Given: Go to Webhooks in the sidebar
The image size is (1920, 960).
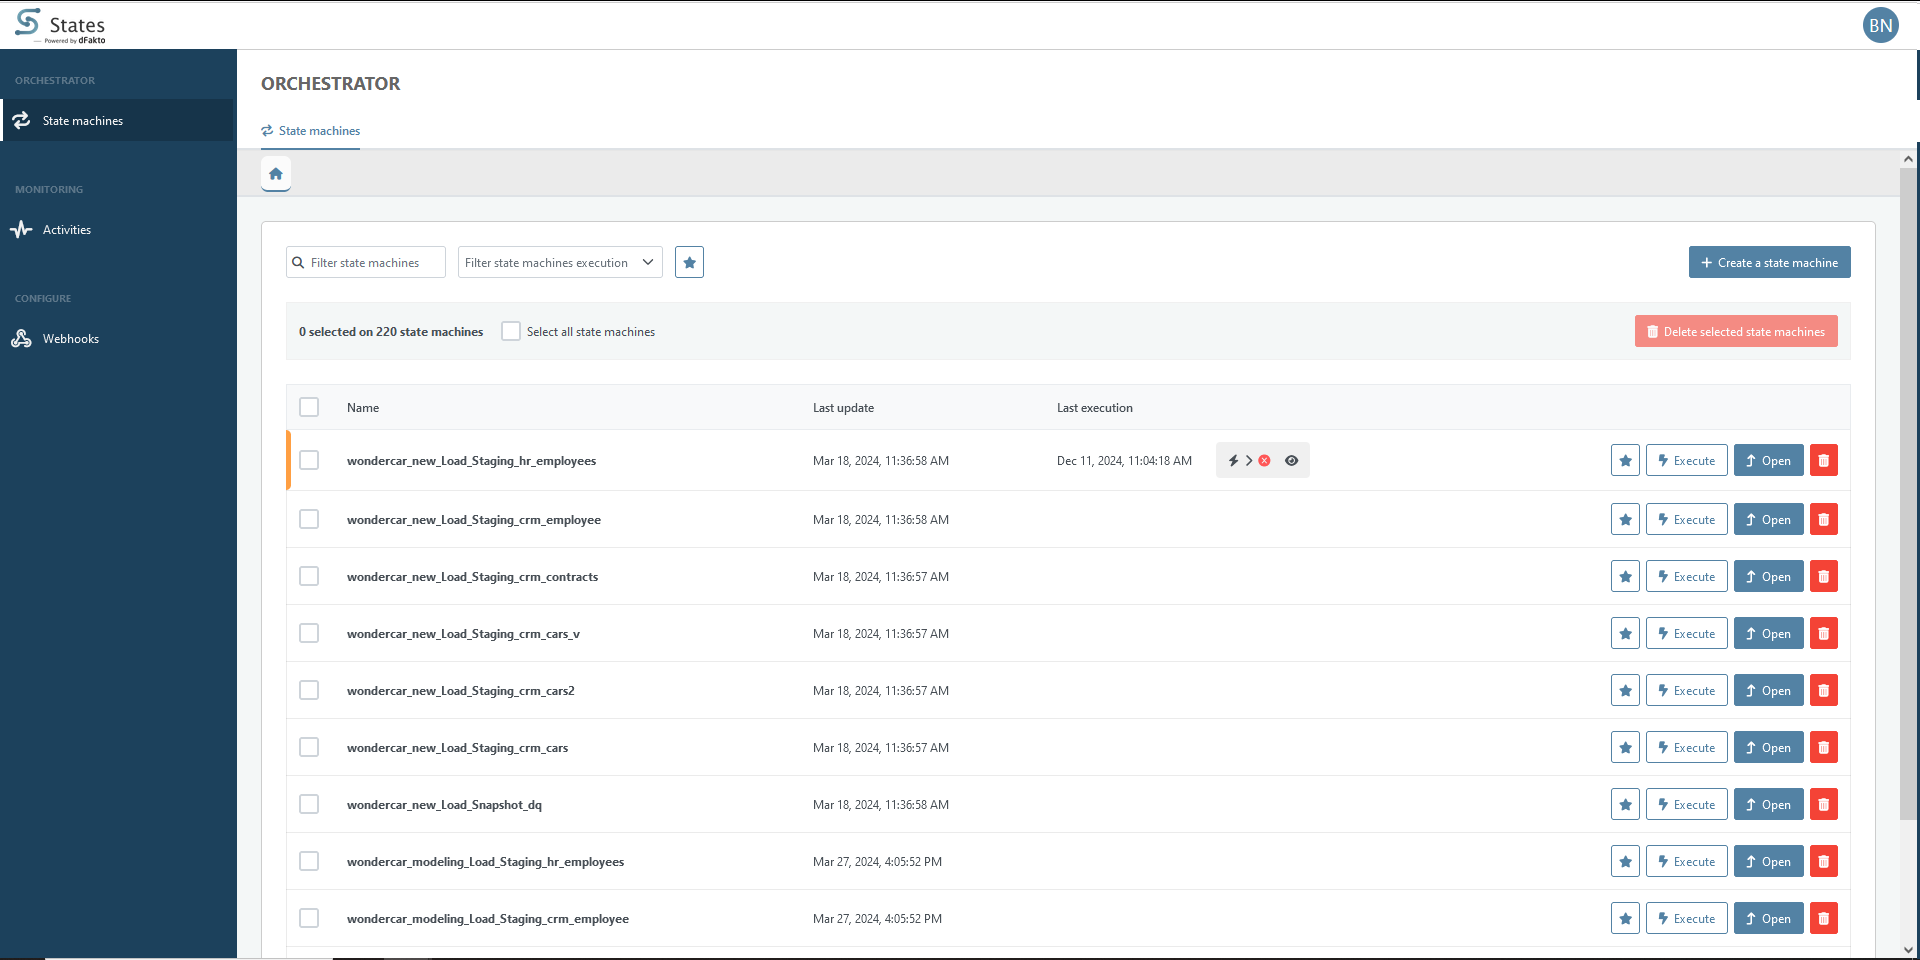Looking at the screenshot, I should [70, 339].
